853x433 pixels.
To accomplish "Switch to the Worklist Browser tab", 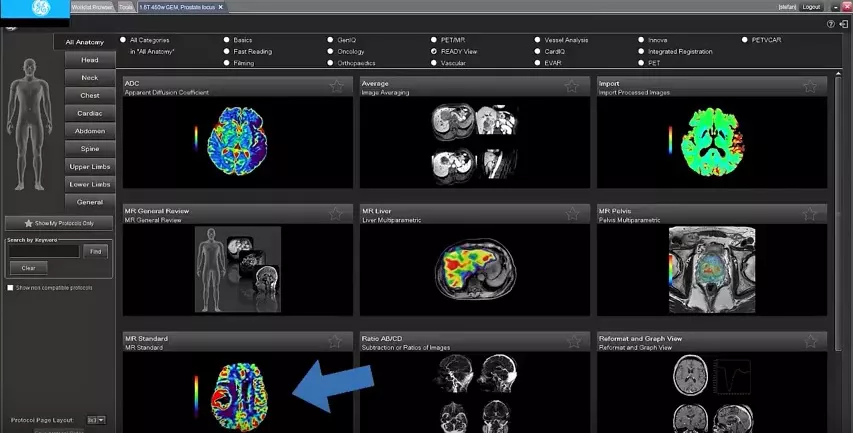I will click(x=91, y=7).
